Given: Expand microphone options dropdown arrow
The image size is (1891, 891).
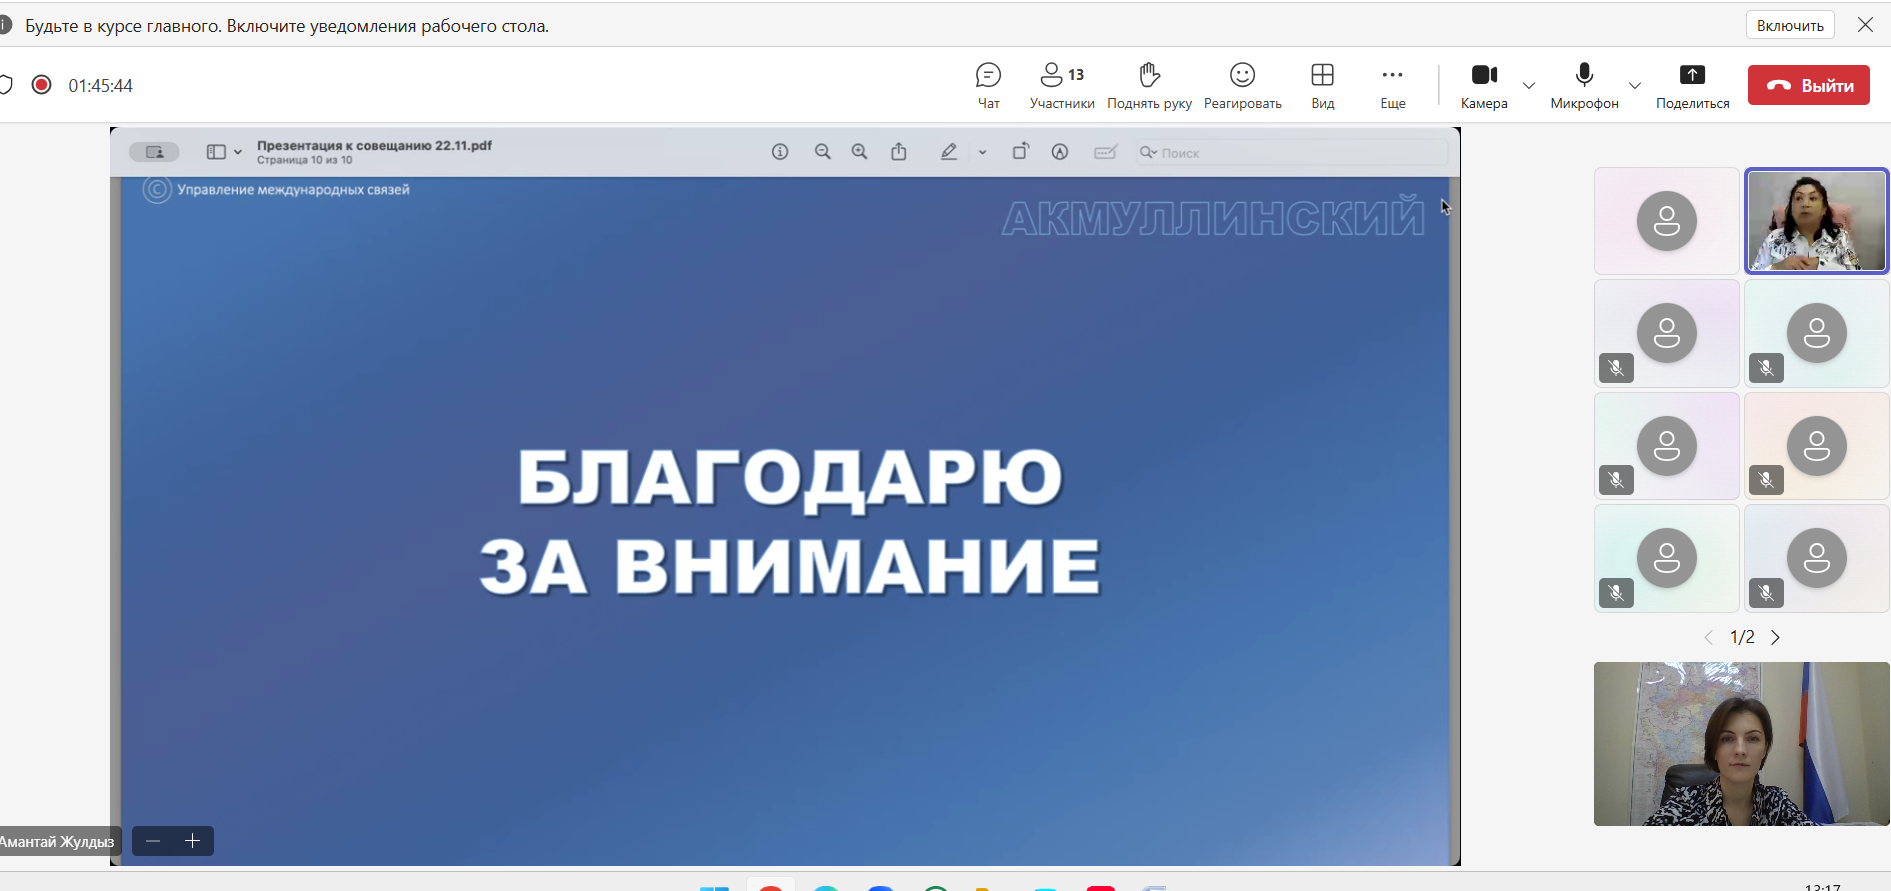Looking at the screenshot, I should 1635,86.
